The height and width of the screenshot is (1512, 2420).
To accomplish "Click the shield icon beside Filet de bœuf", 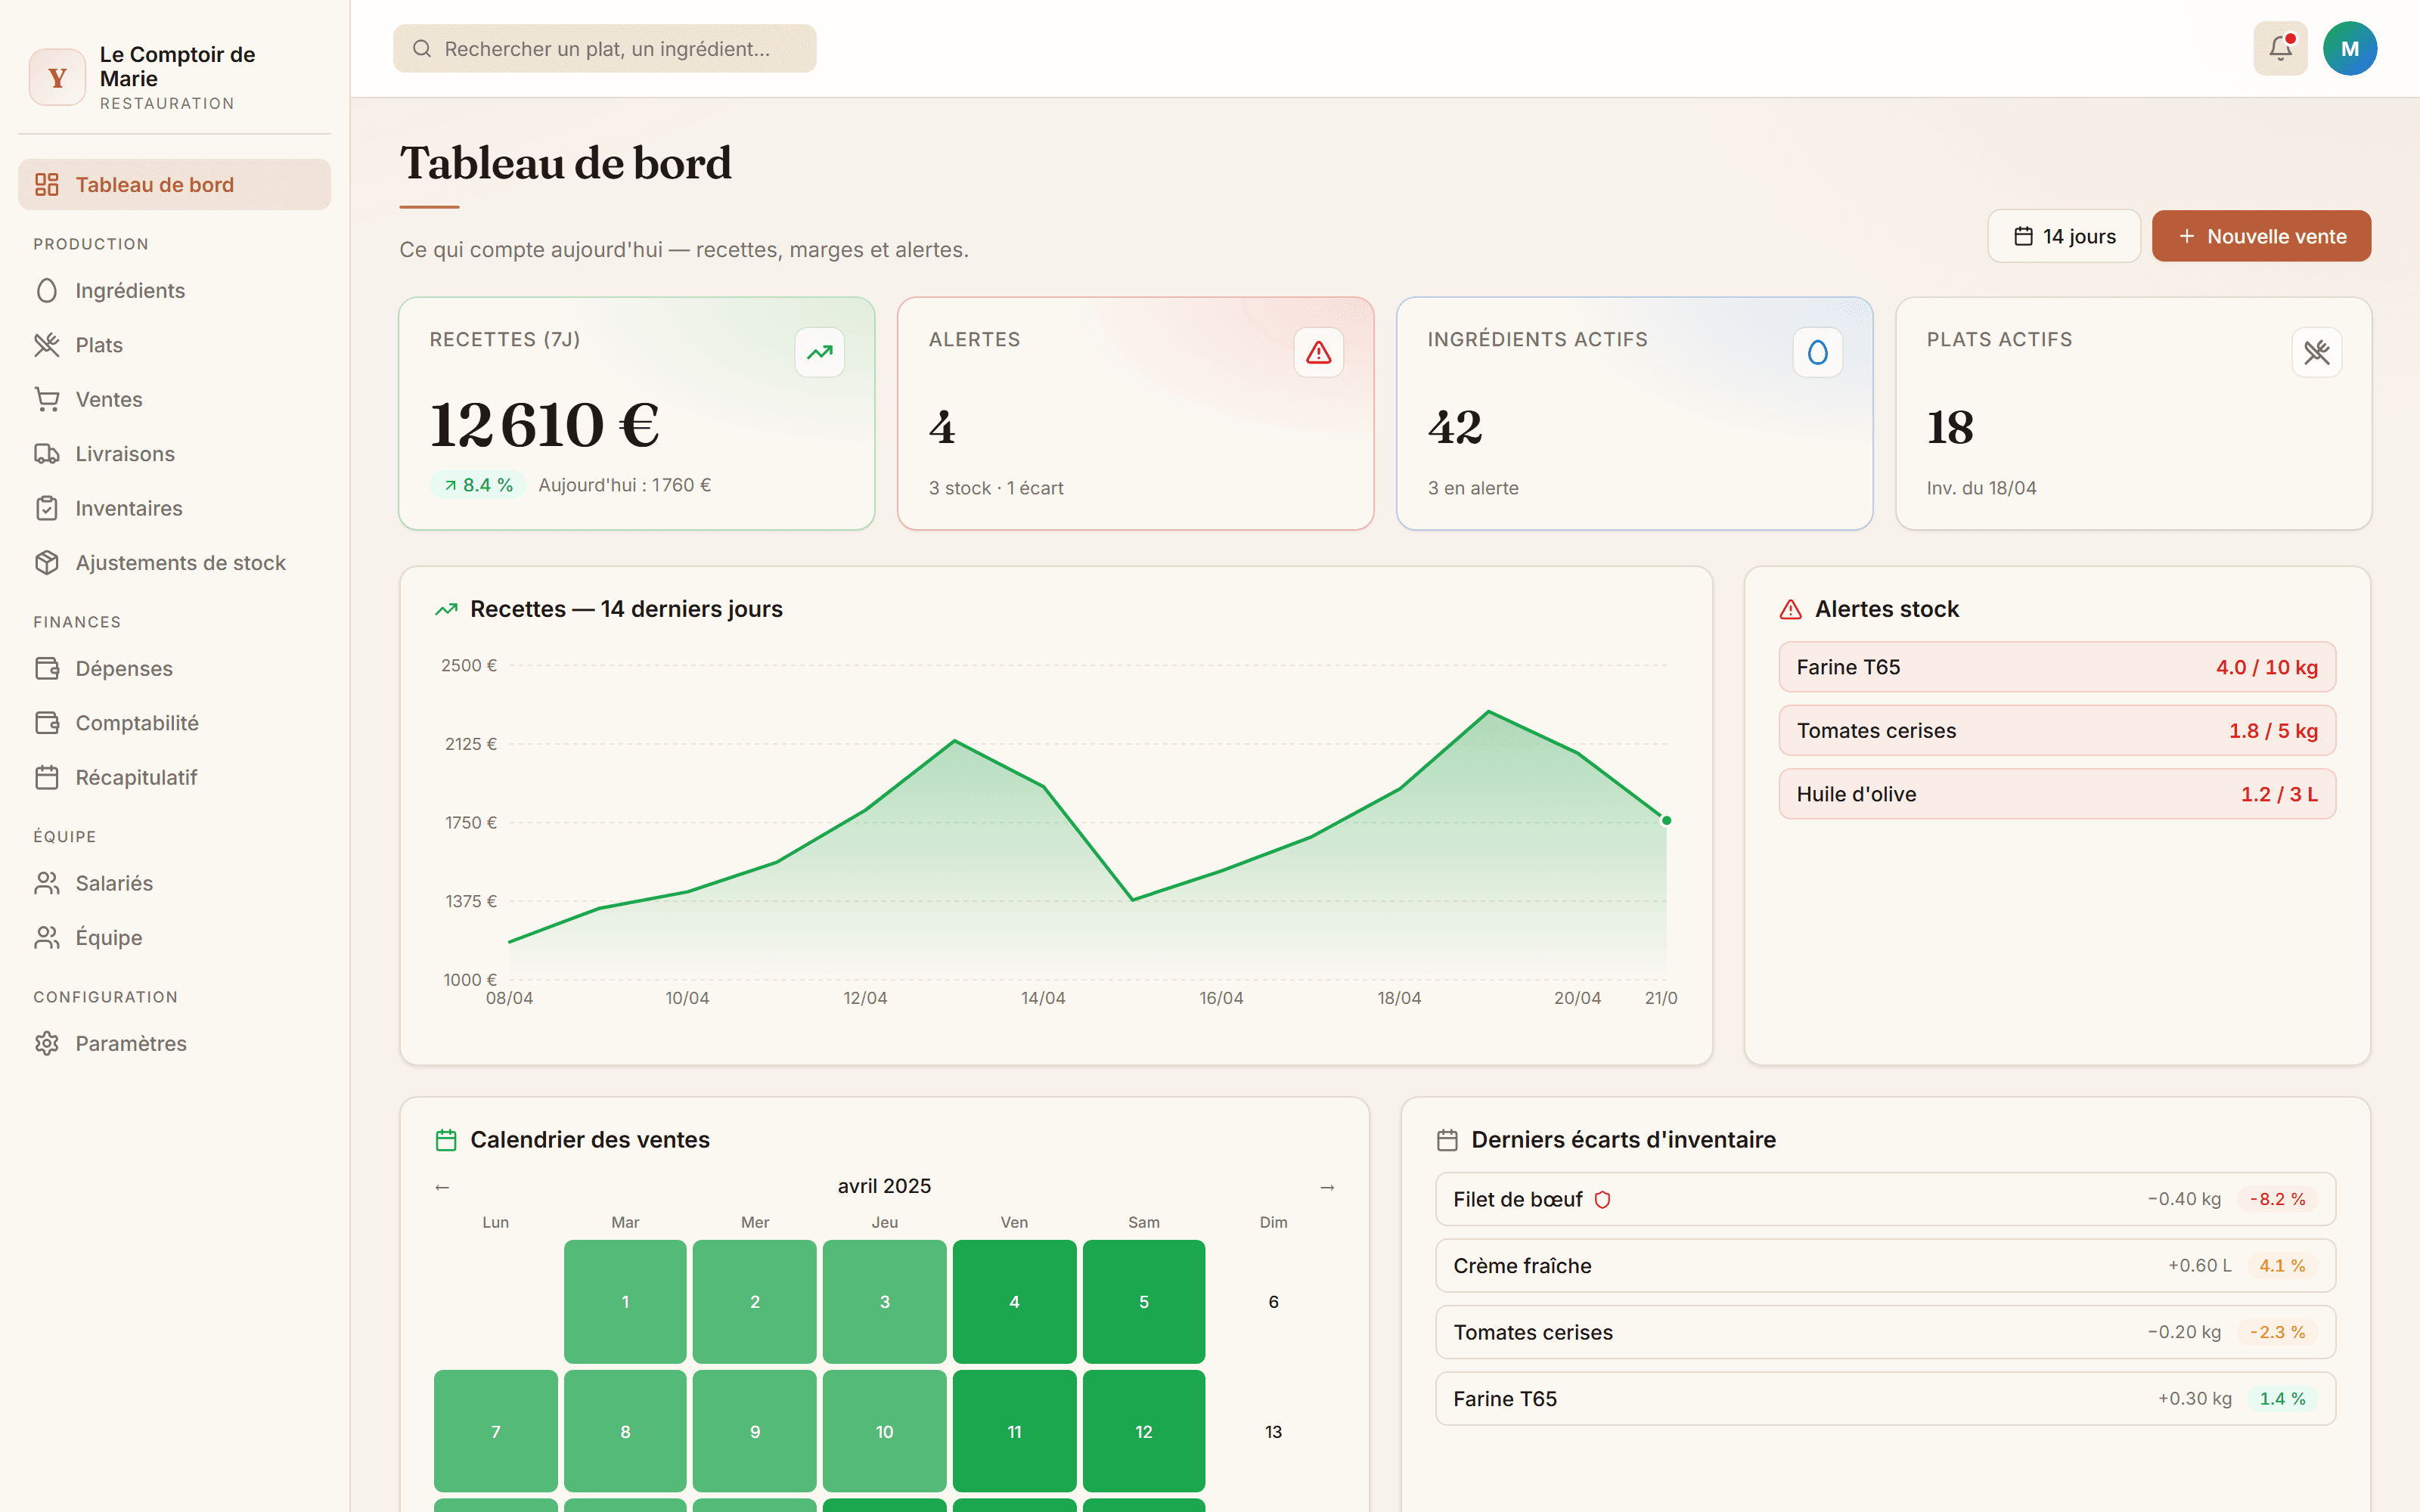I will coord(1602,1200).
